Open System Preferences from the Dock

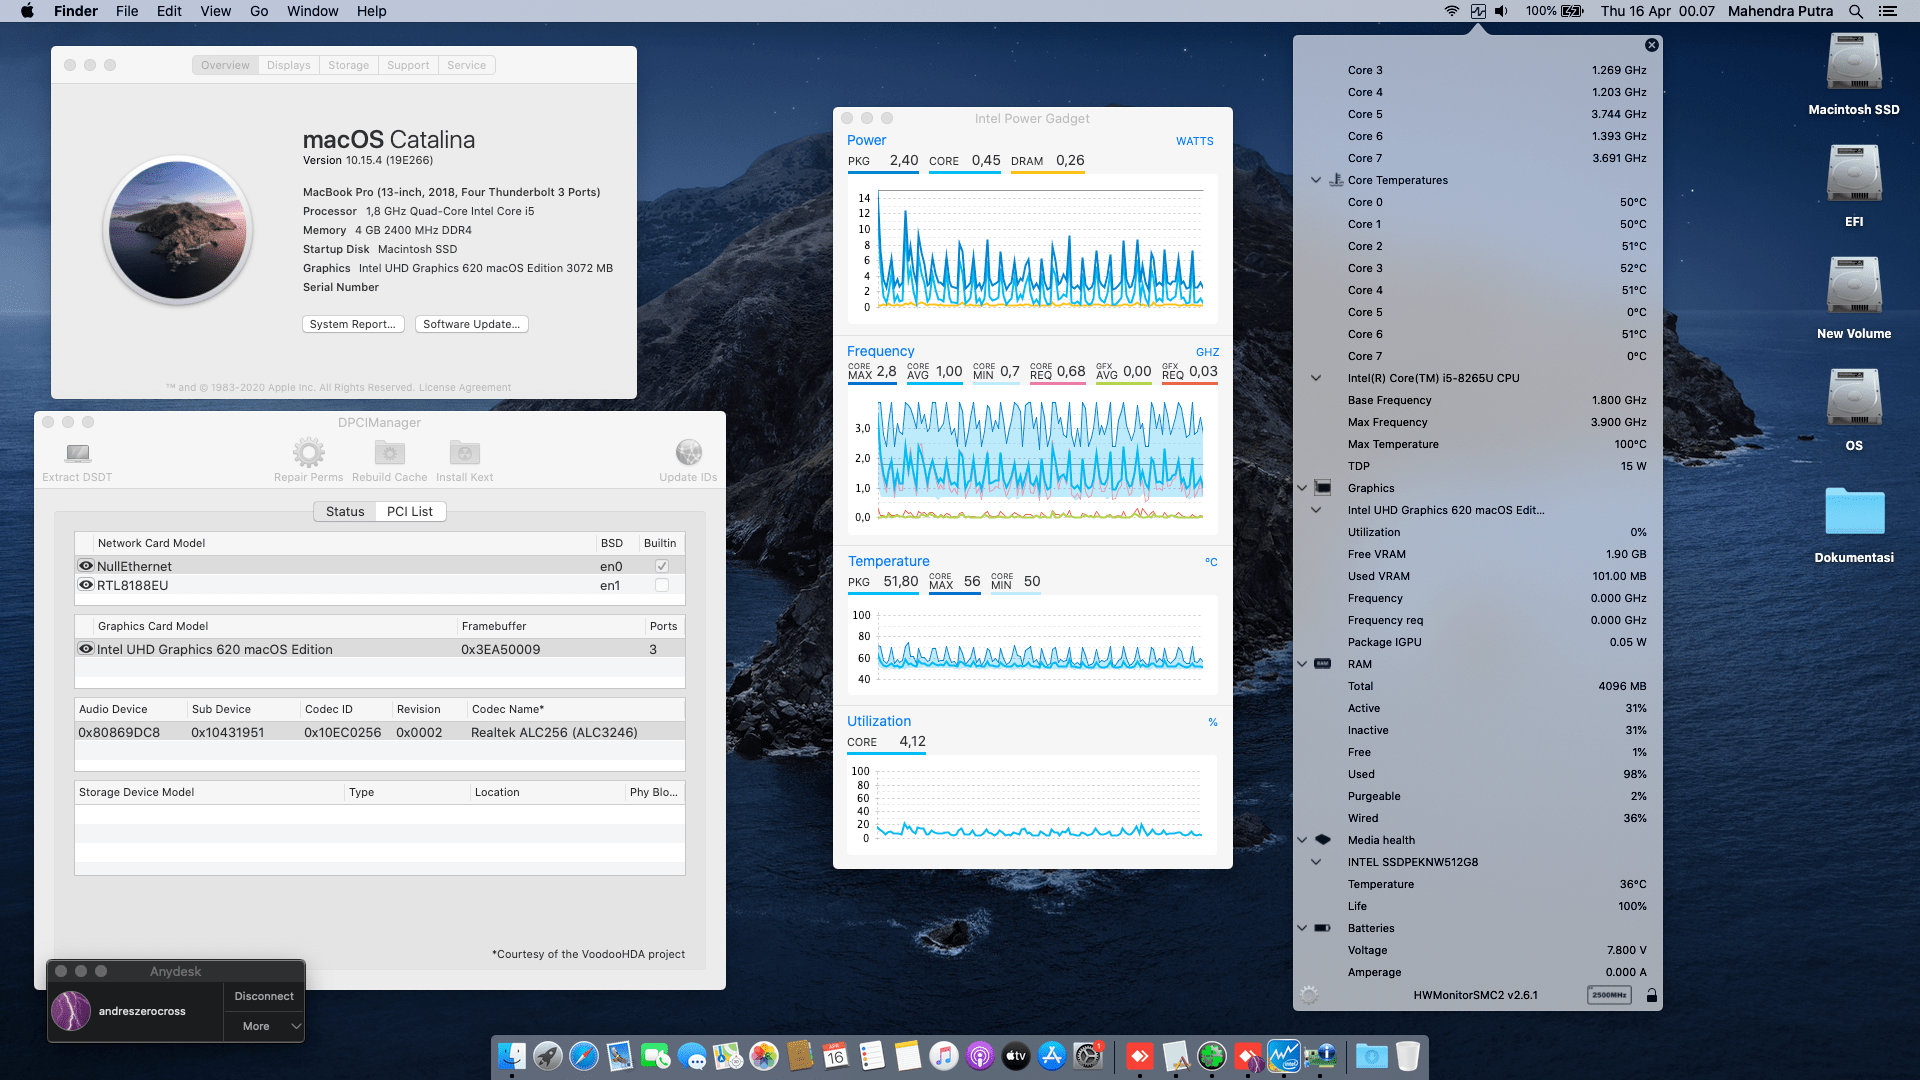click(x=1087, y=1056)
